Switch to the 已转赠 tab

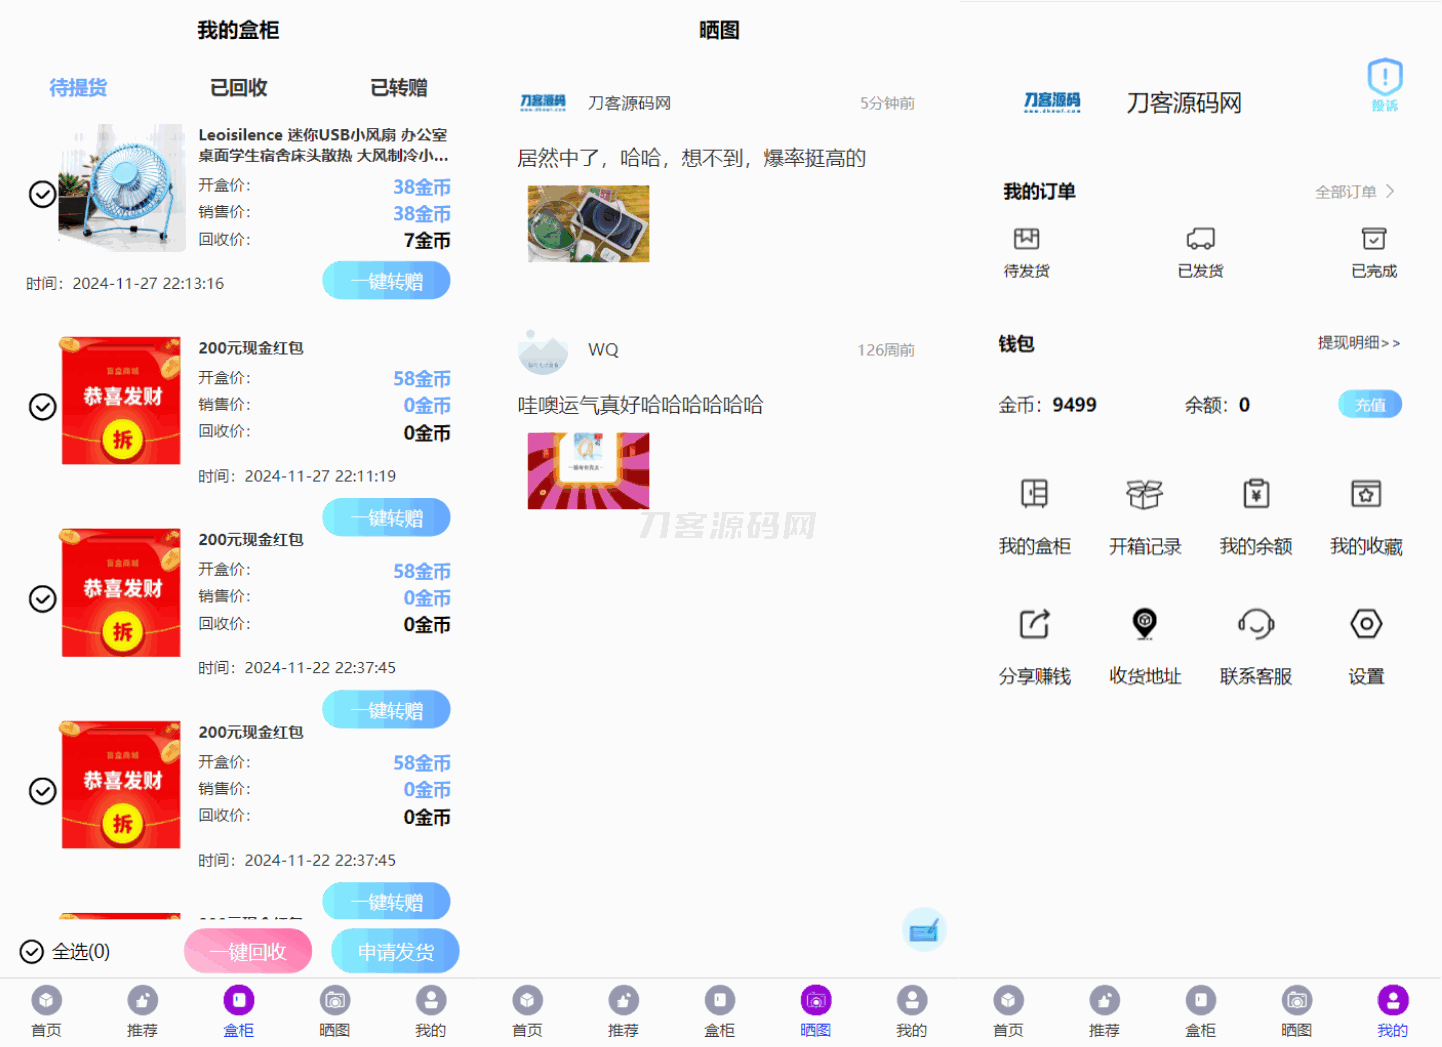coord(399,88)
